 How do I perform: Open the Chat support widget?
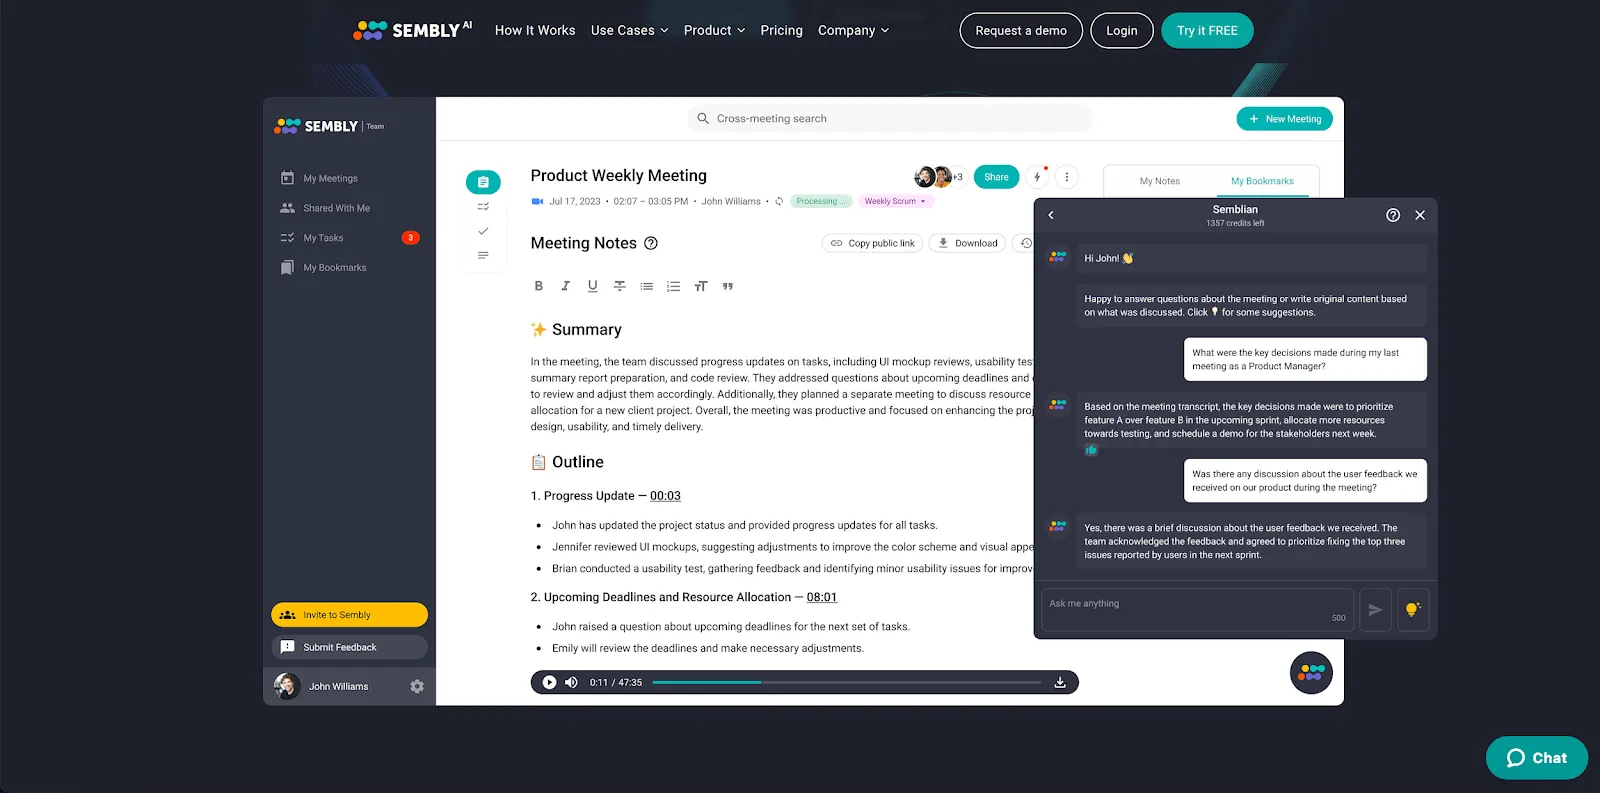[1537, 758]
